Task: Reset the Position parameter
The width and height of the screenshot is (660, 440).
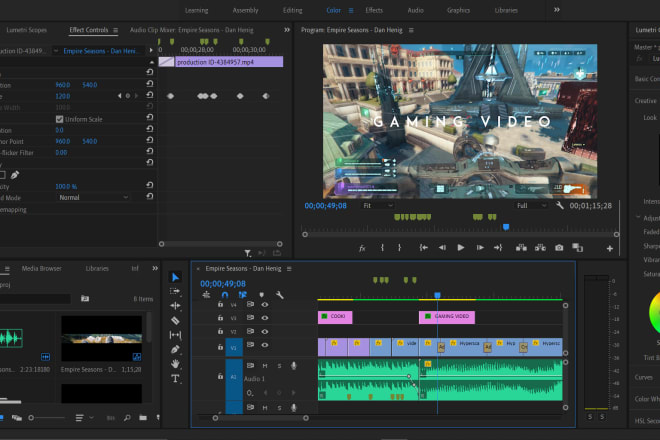Action: [149, 84]
